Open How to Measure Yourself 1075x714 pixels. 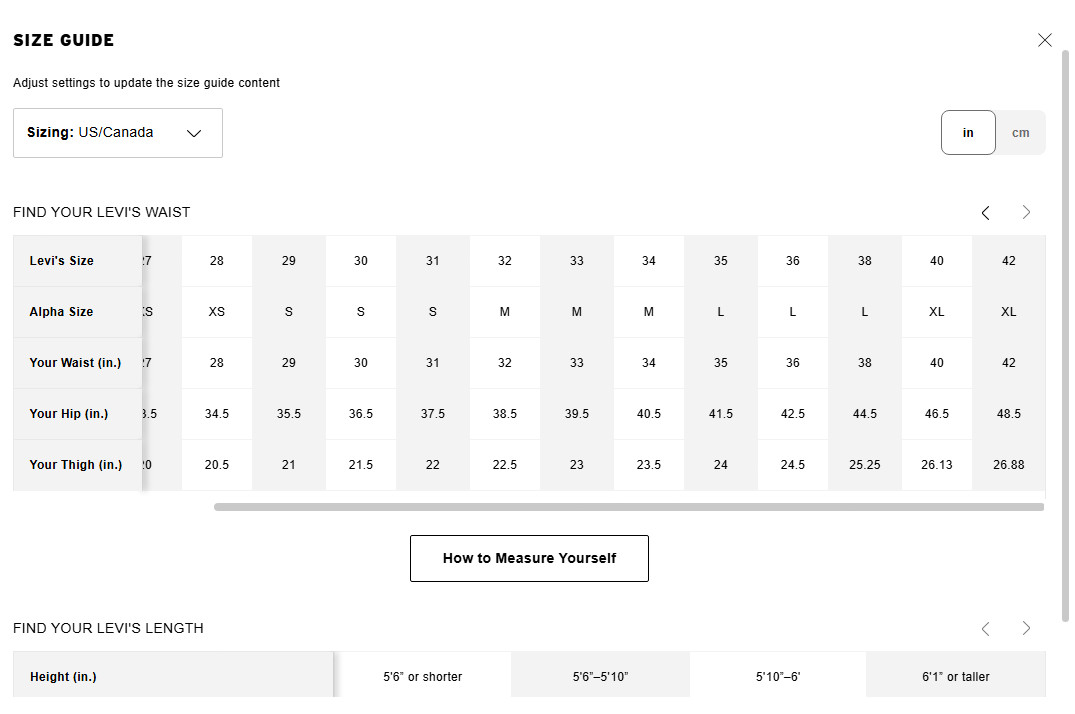click(x=529, y=558)
